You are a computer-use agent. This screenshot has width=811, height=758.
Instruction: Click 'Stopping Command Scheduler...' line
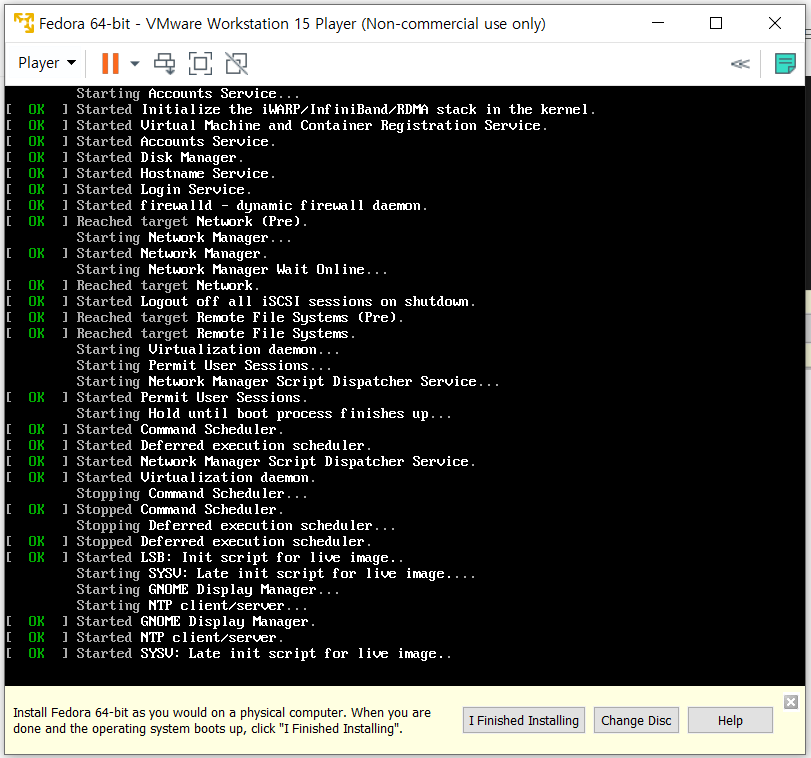point(192,494)
